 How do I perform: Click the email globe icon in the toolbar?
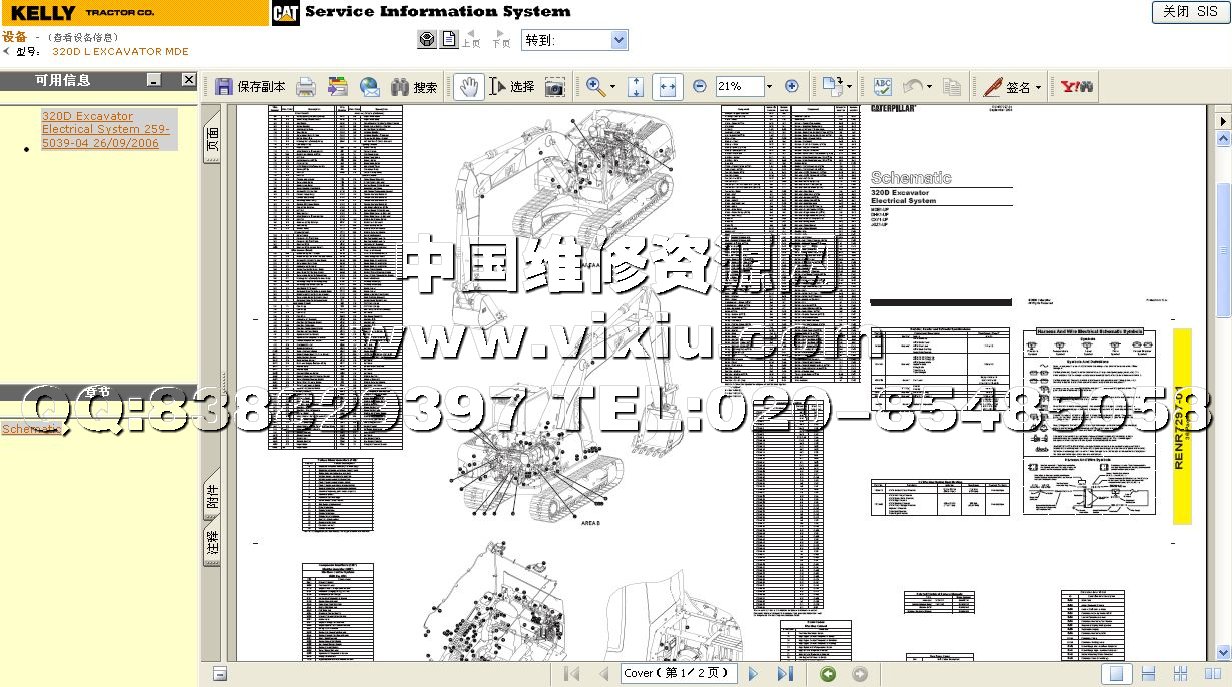point(369,87)
